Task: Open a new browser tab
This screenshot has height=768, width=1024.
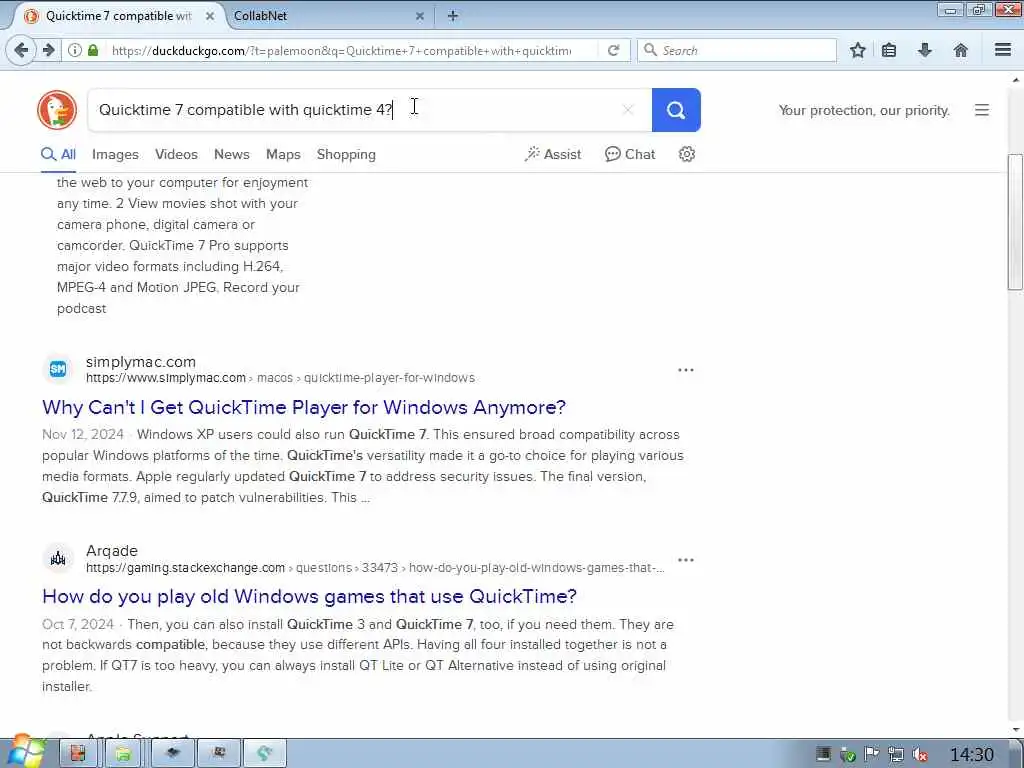Action: tap(453, 16)
